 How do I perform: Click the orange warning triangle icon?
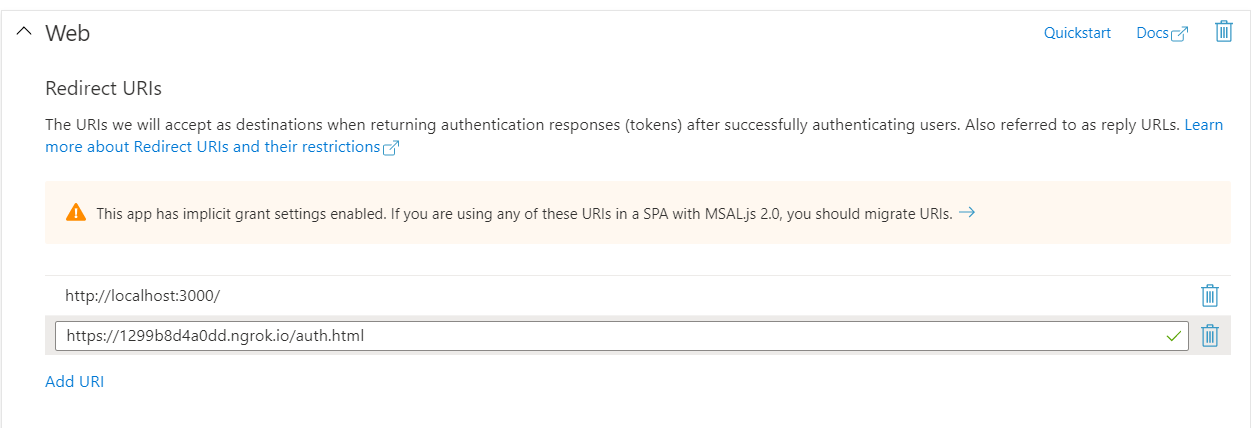tap(76, 213)
